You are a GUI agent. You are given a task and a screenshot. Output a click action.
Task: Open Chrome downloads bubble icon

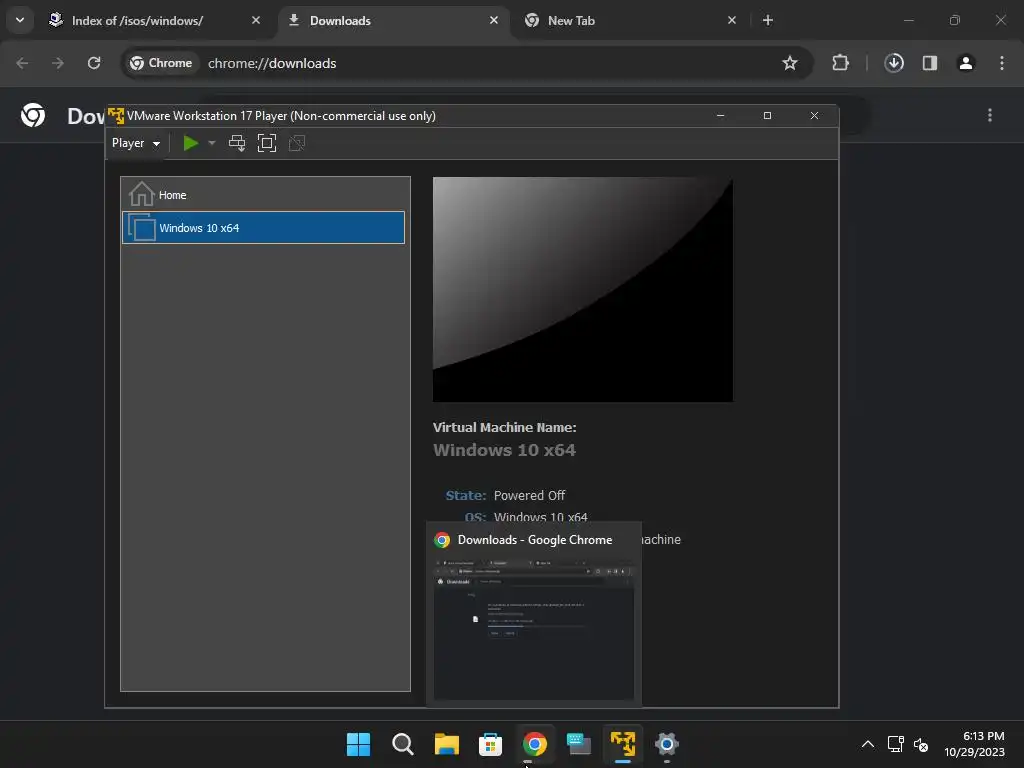click(894, 63)
